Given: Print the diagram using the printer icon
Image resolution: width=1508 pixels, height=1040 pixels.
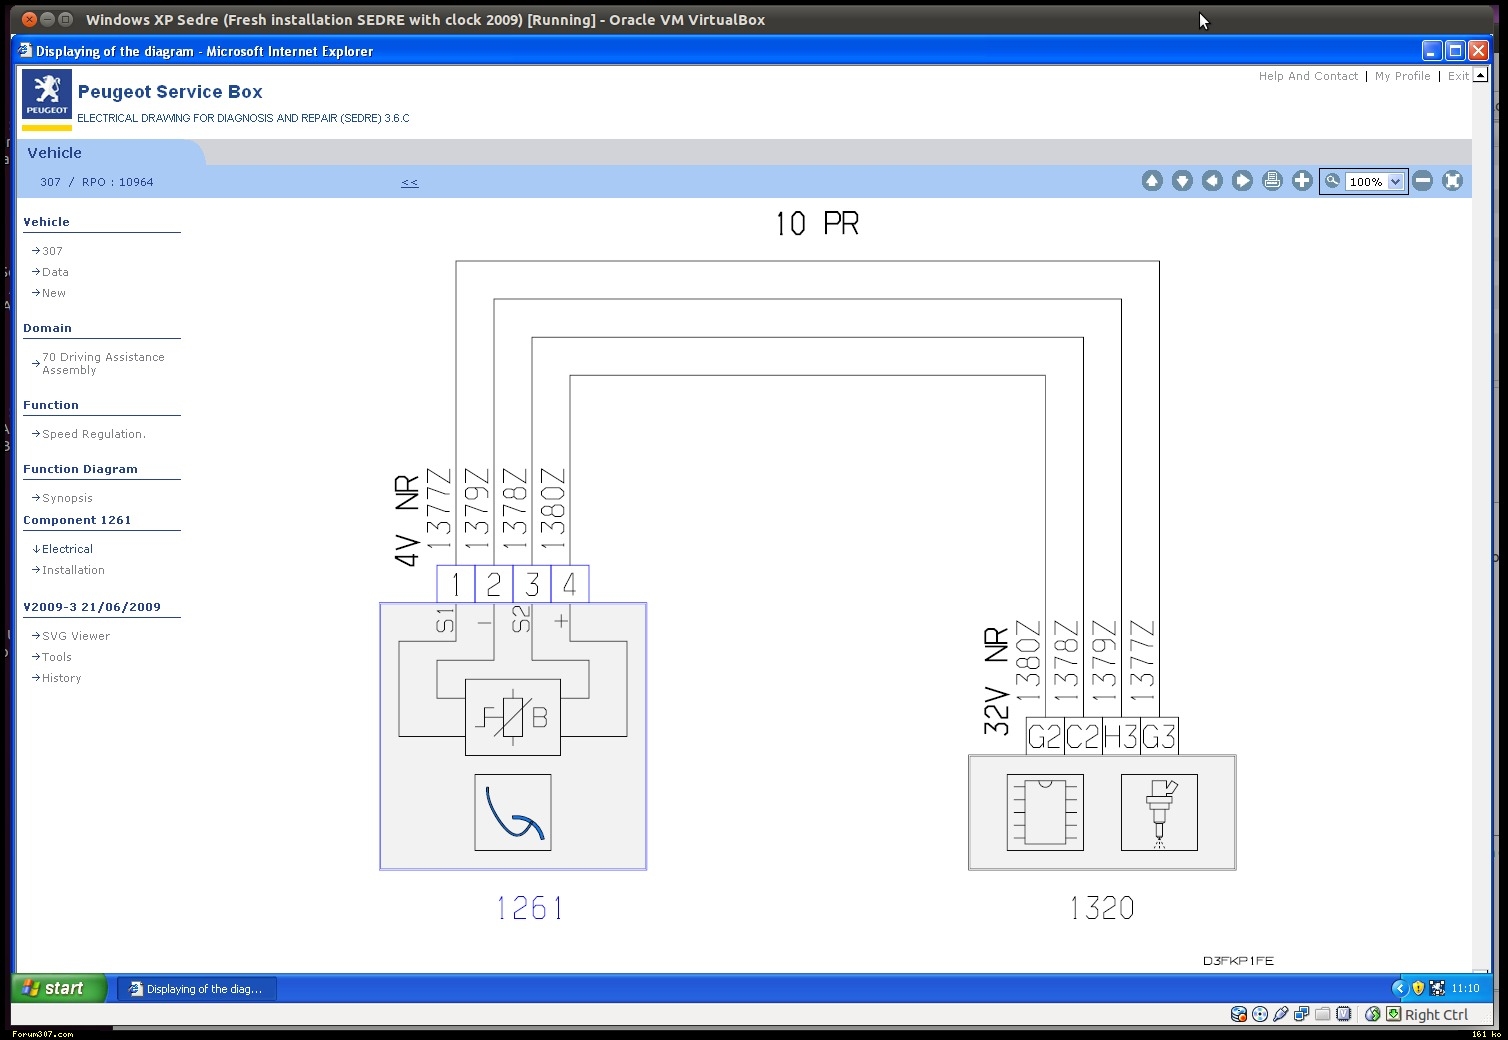Looking at the screenshot, I should (1272, 181).
